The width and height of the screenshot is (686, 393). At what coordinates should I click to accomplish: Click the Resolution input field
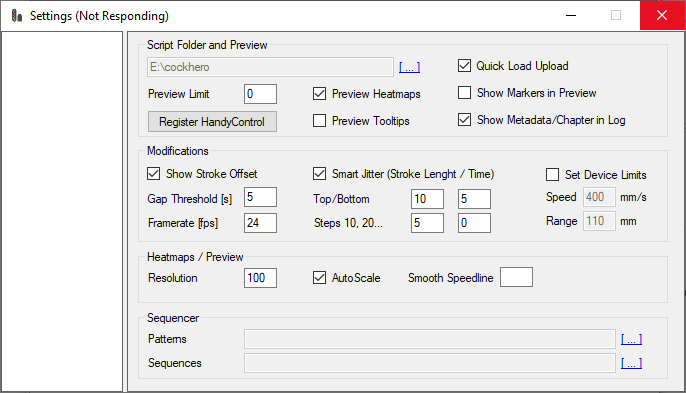(260, 278)
